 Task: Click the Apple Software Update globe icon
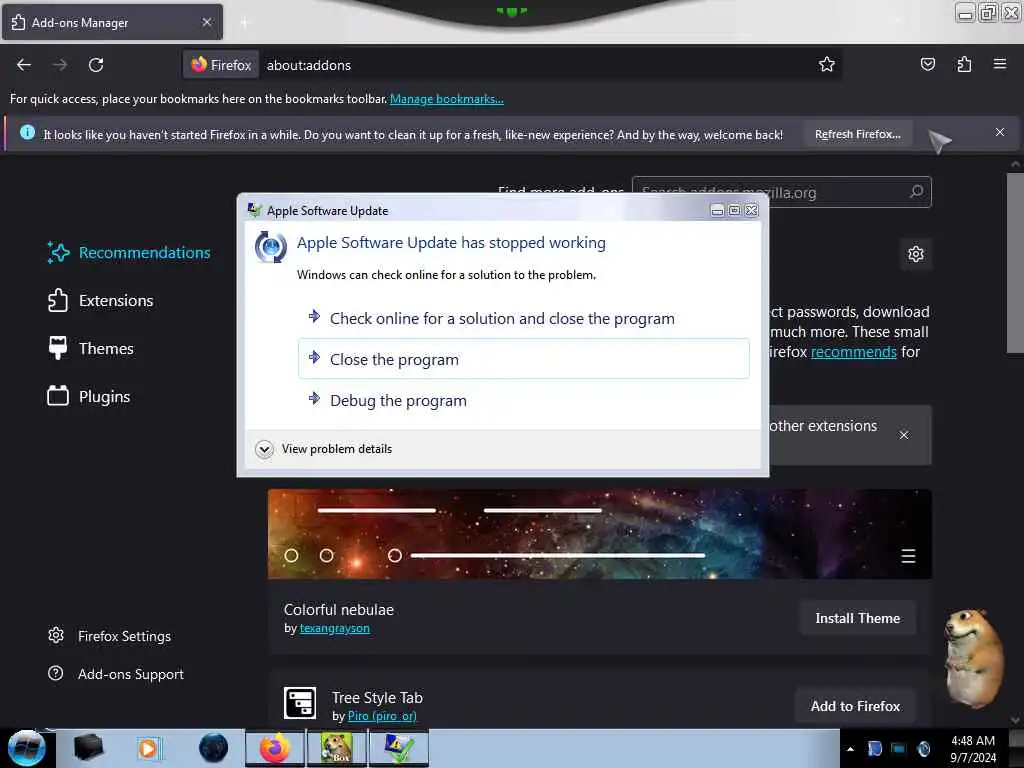pyautogui.click(x=270, y=247)
